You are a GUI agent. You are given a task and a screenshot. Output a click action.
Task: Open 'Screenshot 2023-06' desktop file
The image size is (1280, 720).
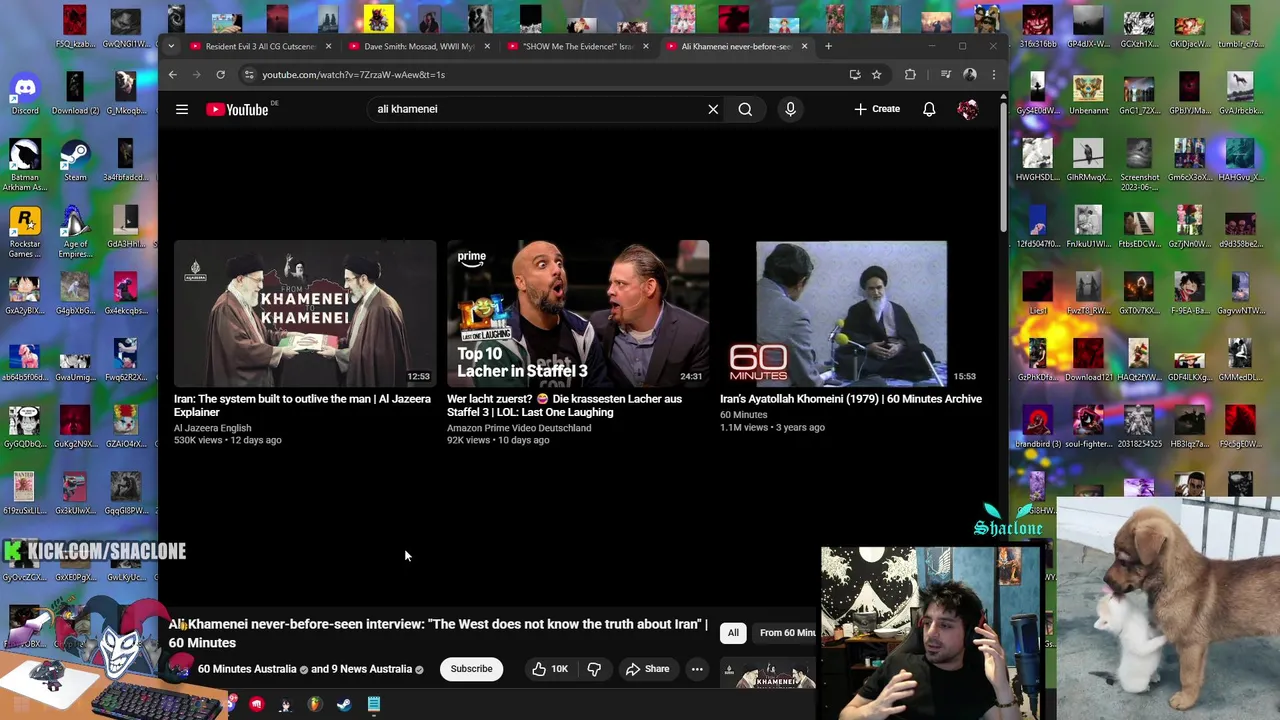point(1139,165)
